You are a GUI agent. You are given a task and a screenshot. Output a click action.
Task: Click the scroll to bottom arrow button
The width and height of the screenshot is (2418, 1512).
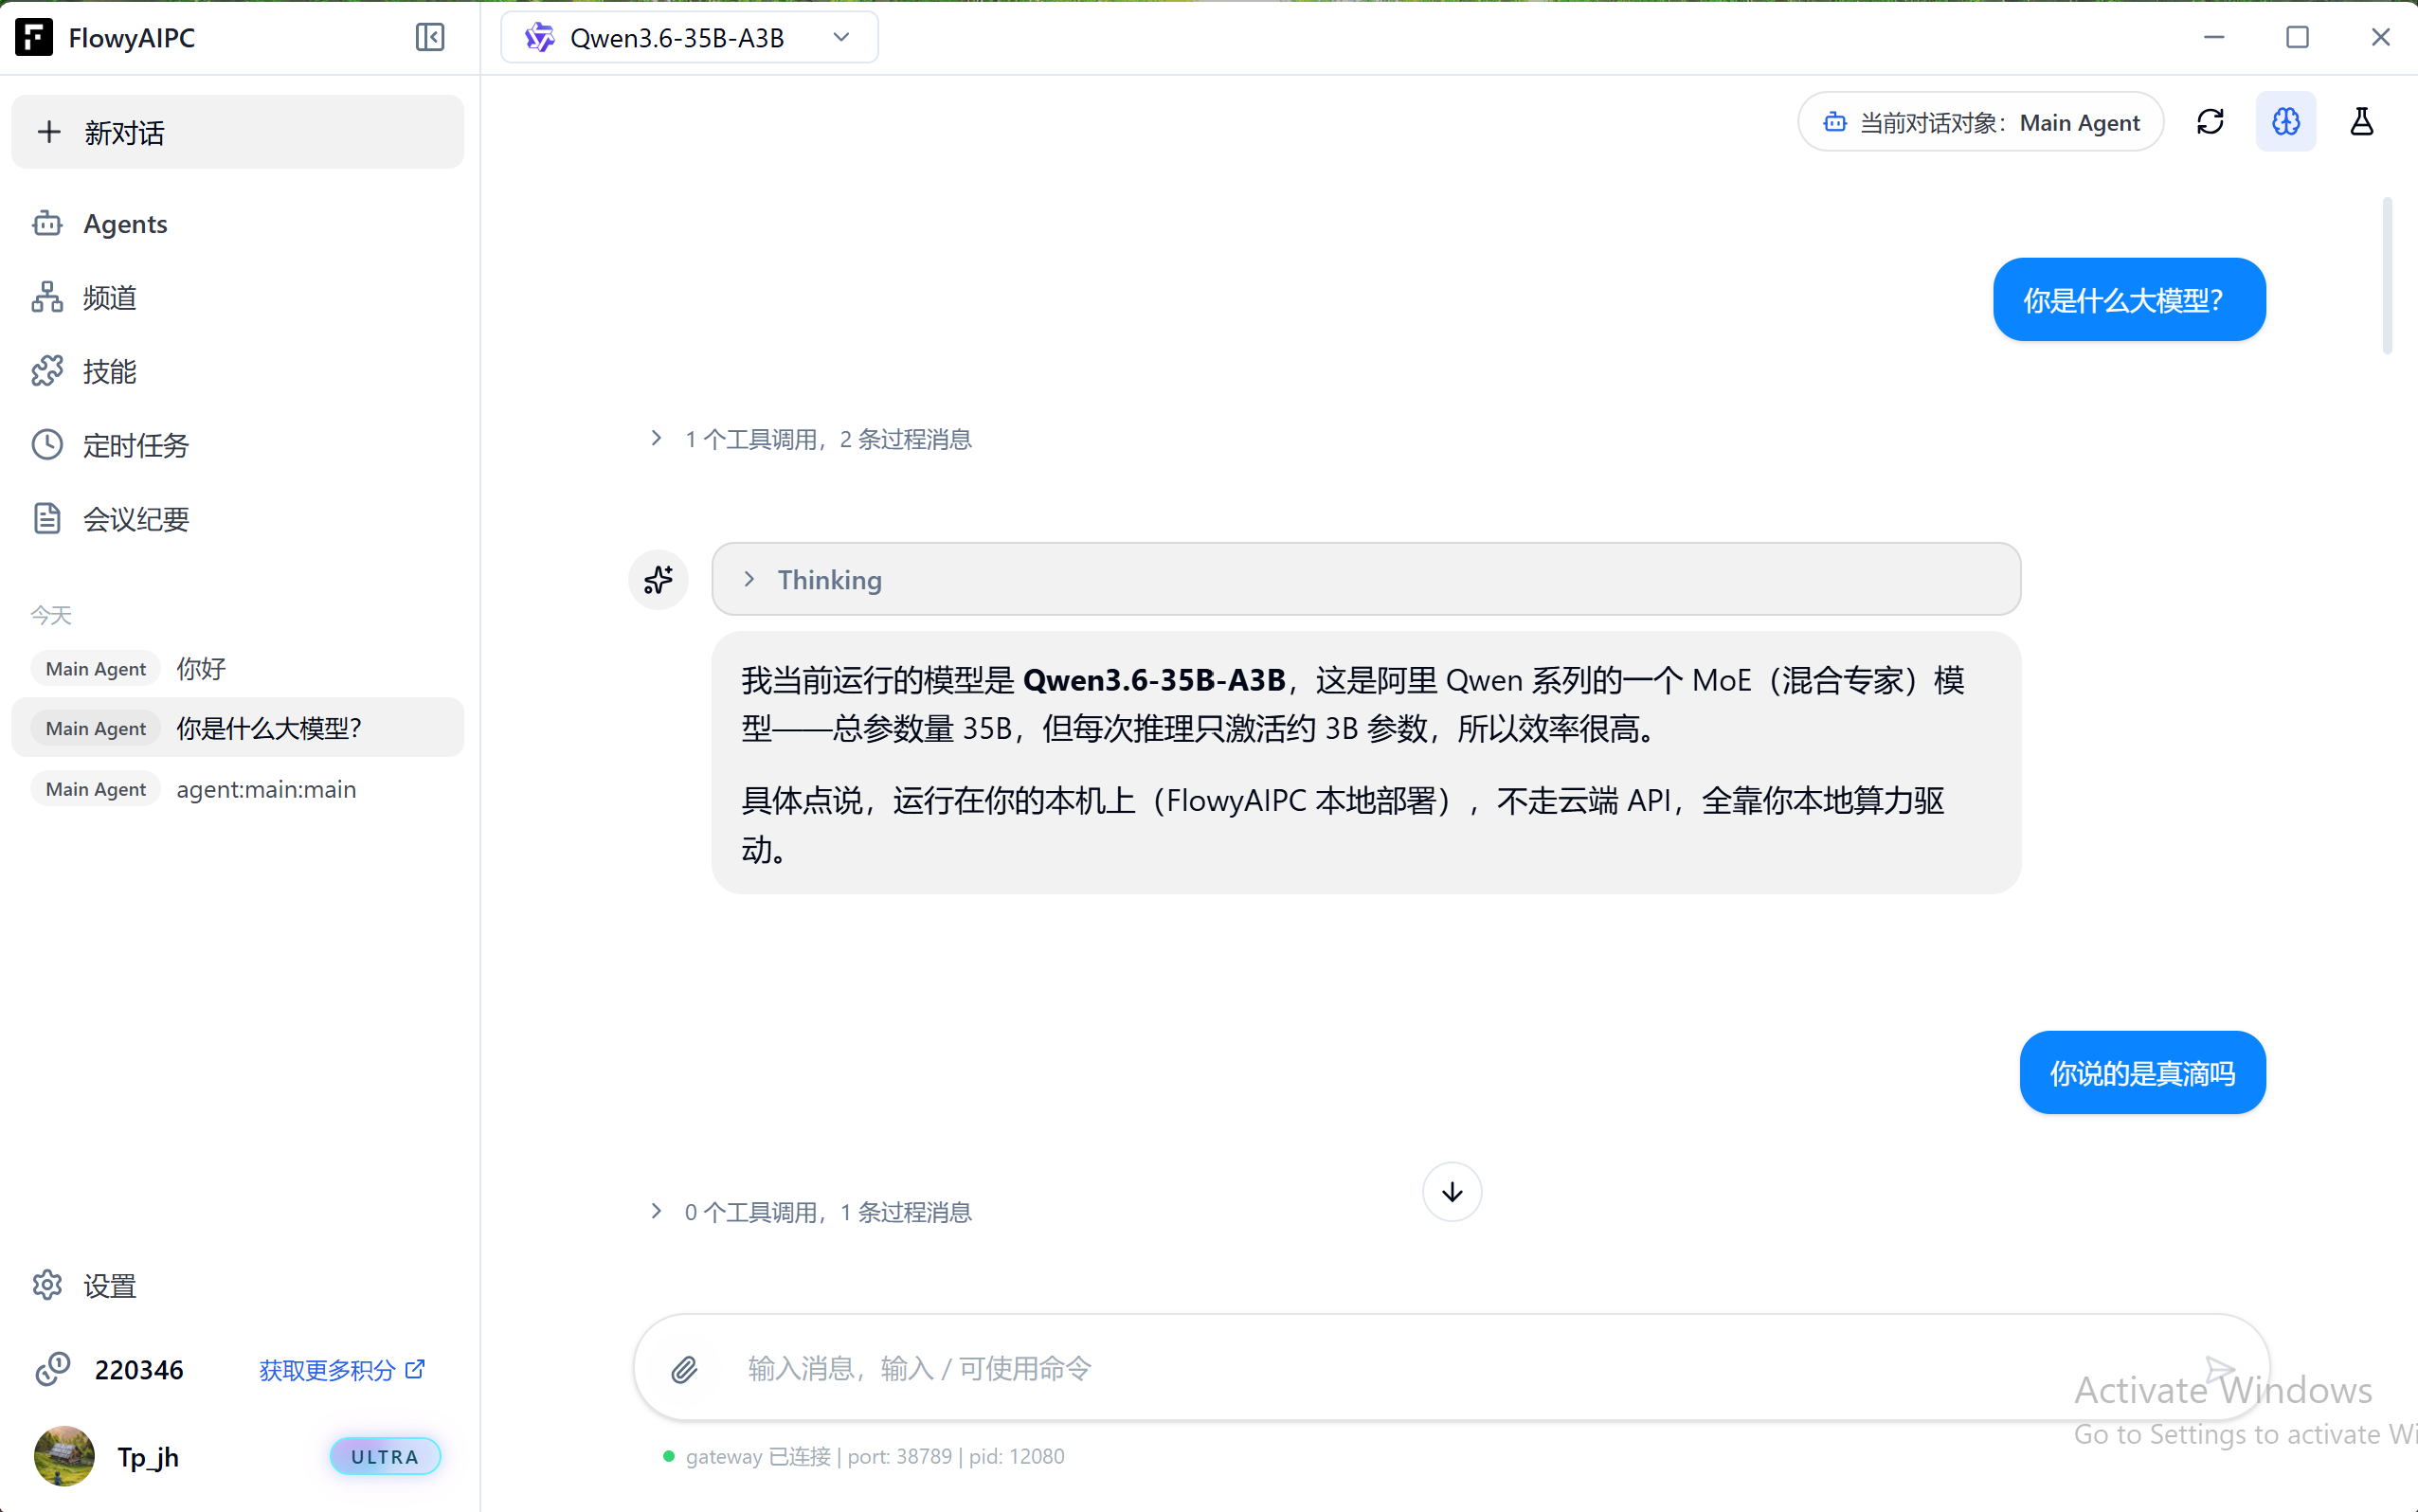1452,1192
